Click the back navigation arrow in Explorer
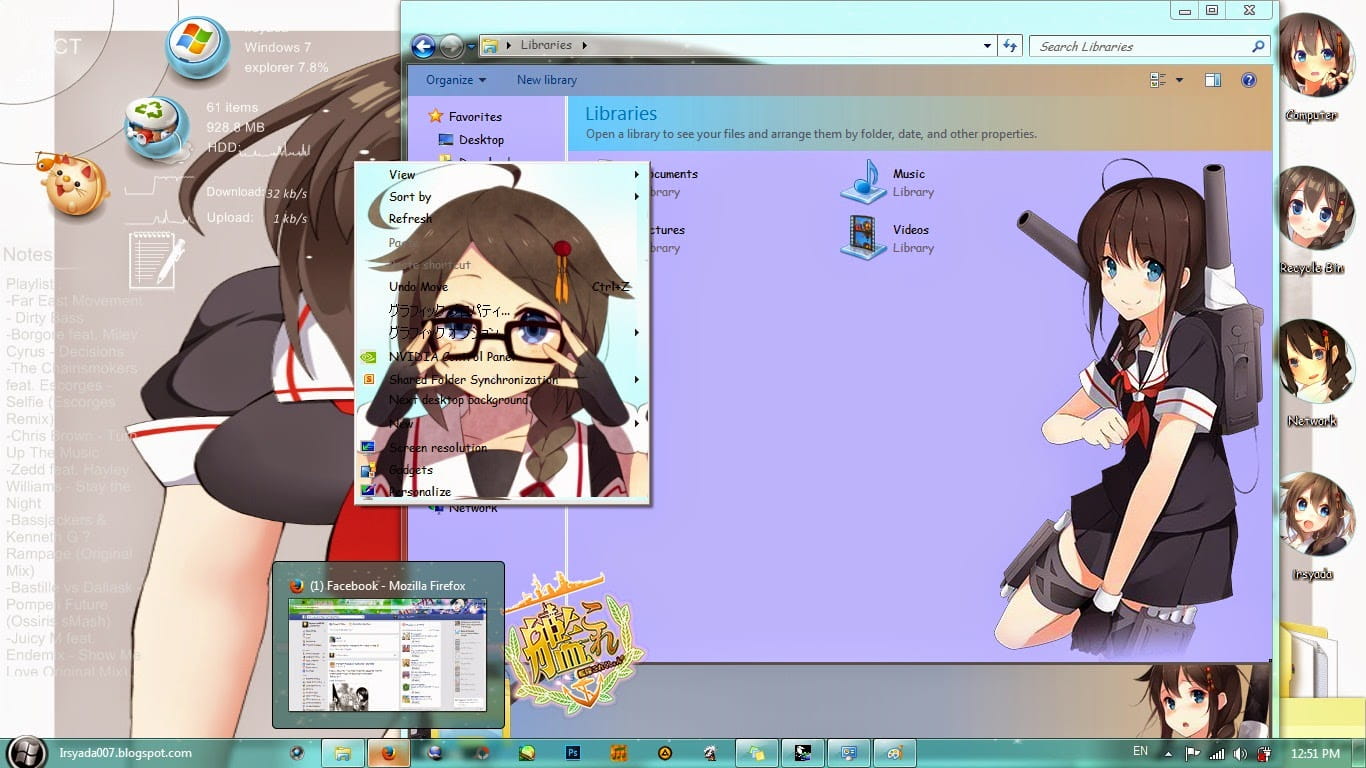Image resolution: width=1366 pixels, height=768 pixels. pos(423,46)
